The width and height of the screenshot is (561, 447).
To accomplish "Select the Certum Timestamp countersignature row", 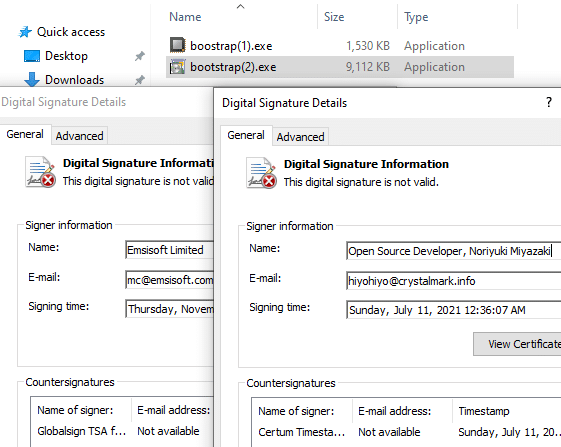I will point(407,432).
